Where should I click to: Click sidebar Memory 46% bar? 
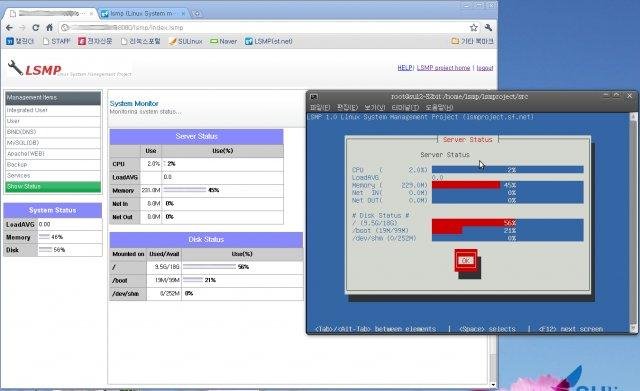(x=44, y=237)
